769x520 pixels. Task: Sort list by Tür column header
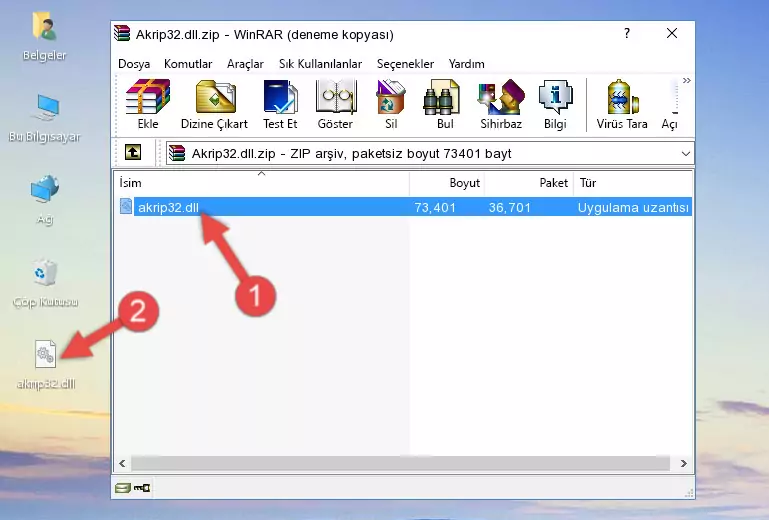633,183
